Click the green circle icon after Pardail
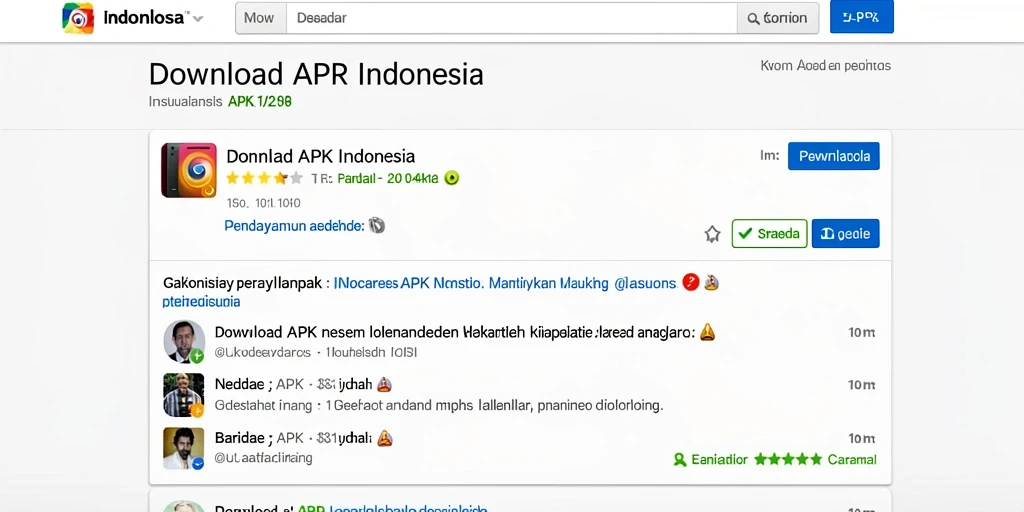The width and height of the screenshot is (1024, 512). tap(452, 178)
